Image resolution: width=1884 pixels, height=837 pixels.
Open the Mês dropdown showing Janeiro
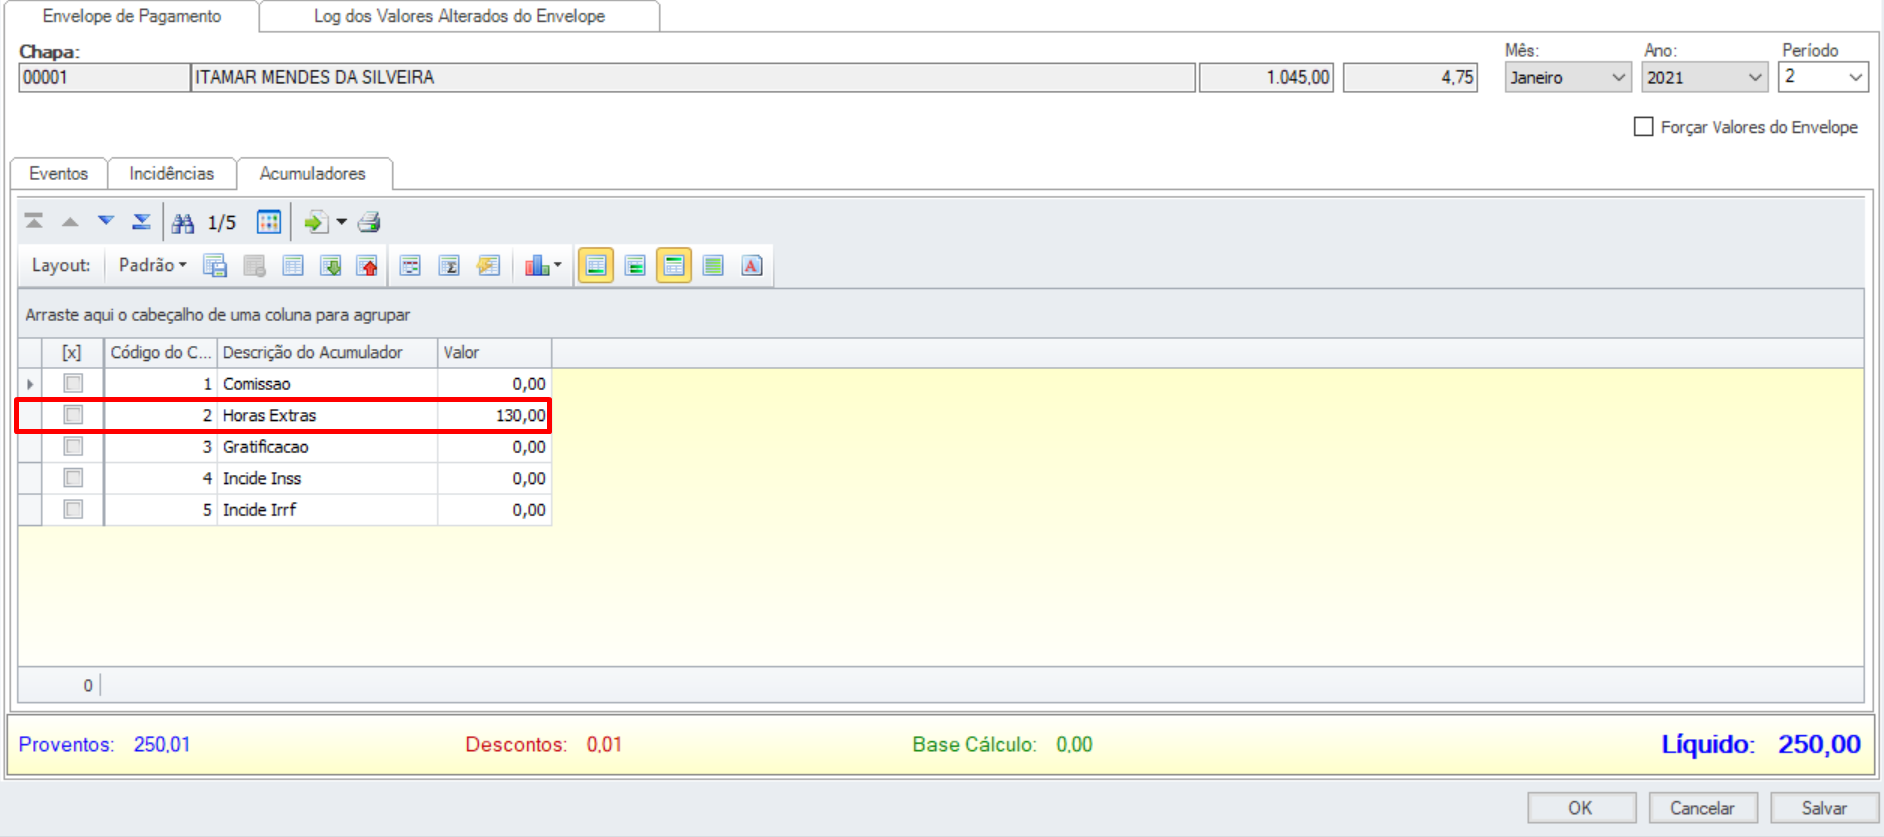coord(1567,78)
